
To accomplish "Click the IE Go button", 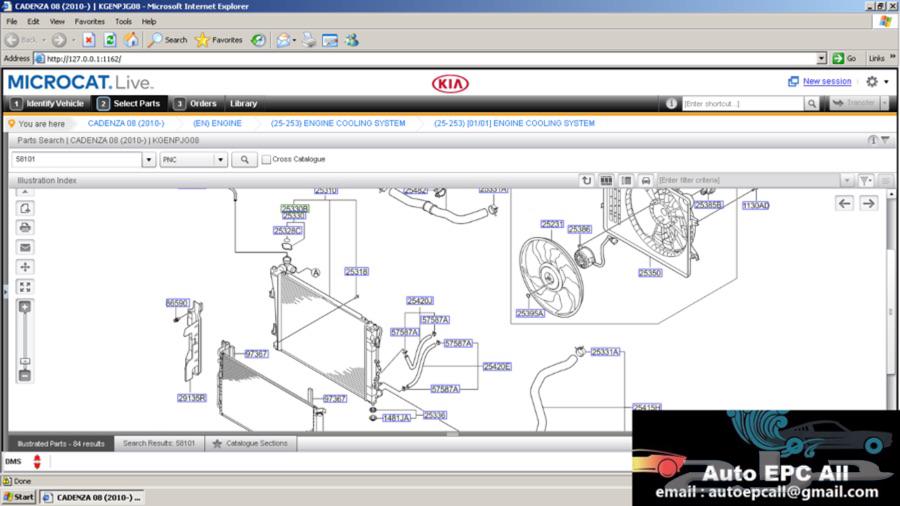I will [845, 59].
